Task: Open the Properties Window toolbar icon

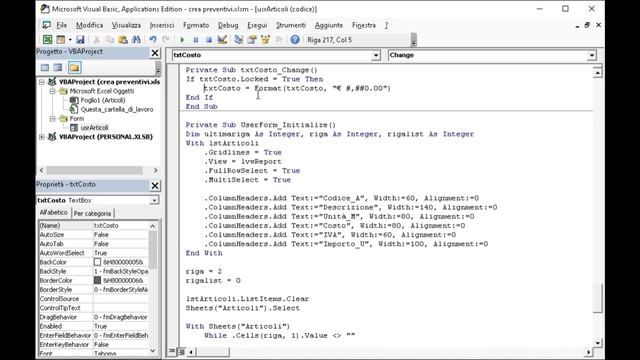Action: (x=252, y=40)
